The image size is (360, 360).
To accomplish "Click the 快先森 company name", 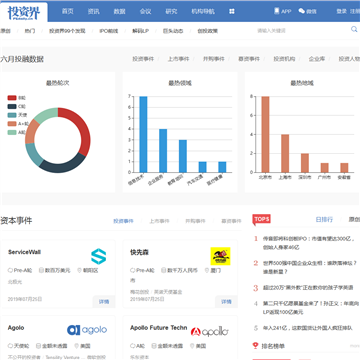I will click(x=139, y=253).
